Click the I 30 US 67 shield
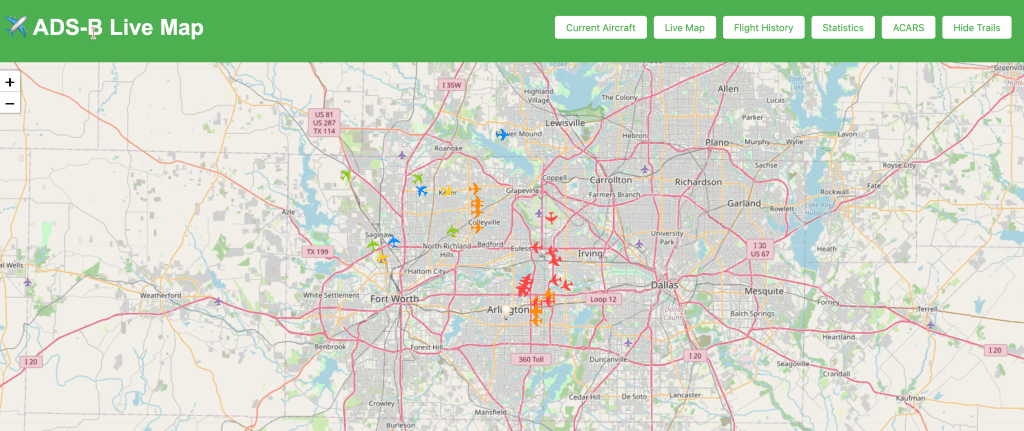 point(760,249)
